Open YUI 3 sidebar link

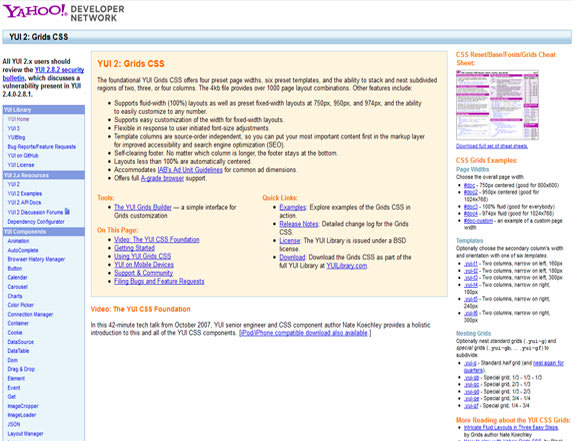(x=14, y=128)
